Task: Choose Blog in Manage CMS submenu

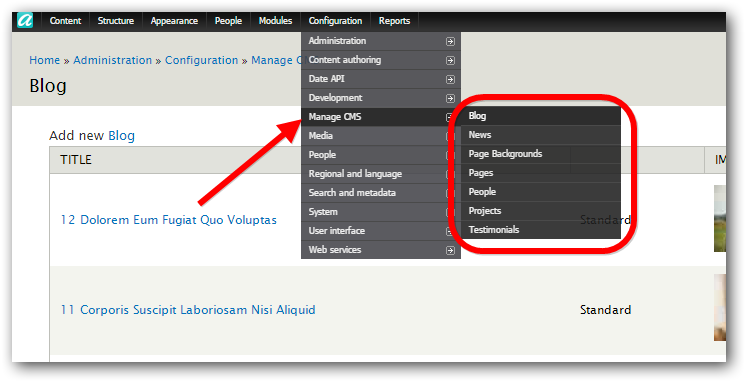Action: (x=541, y=116)
